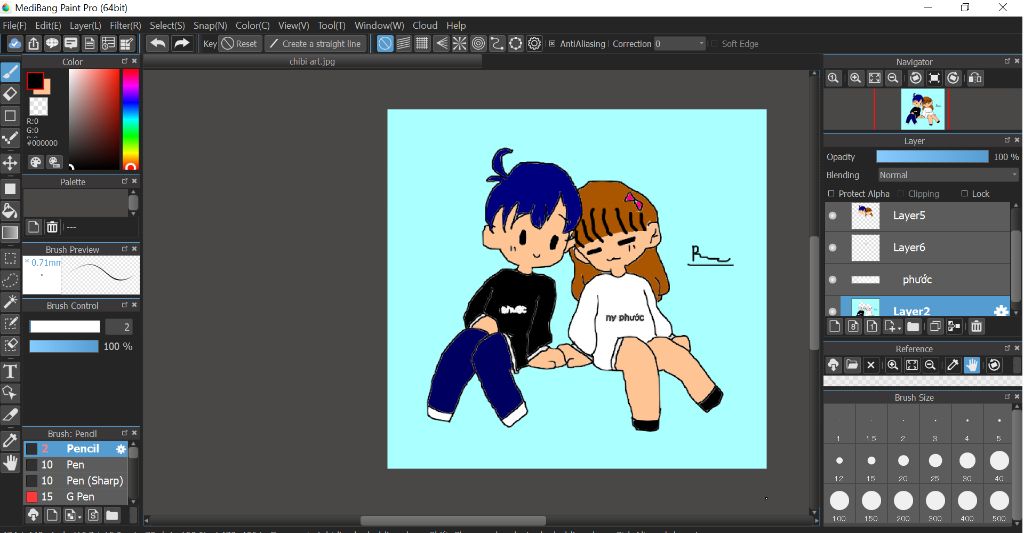Choose the Gradient tool

[x=10, y=233]
